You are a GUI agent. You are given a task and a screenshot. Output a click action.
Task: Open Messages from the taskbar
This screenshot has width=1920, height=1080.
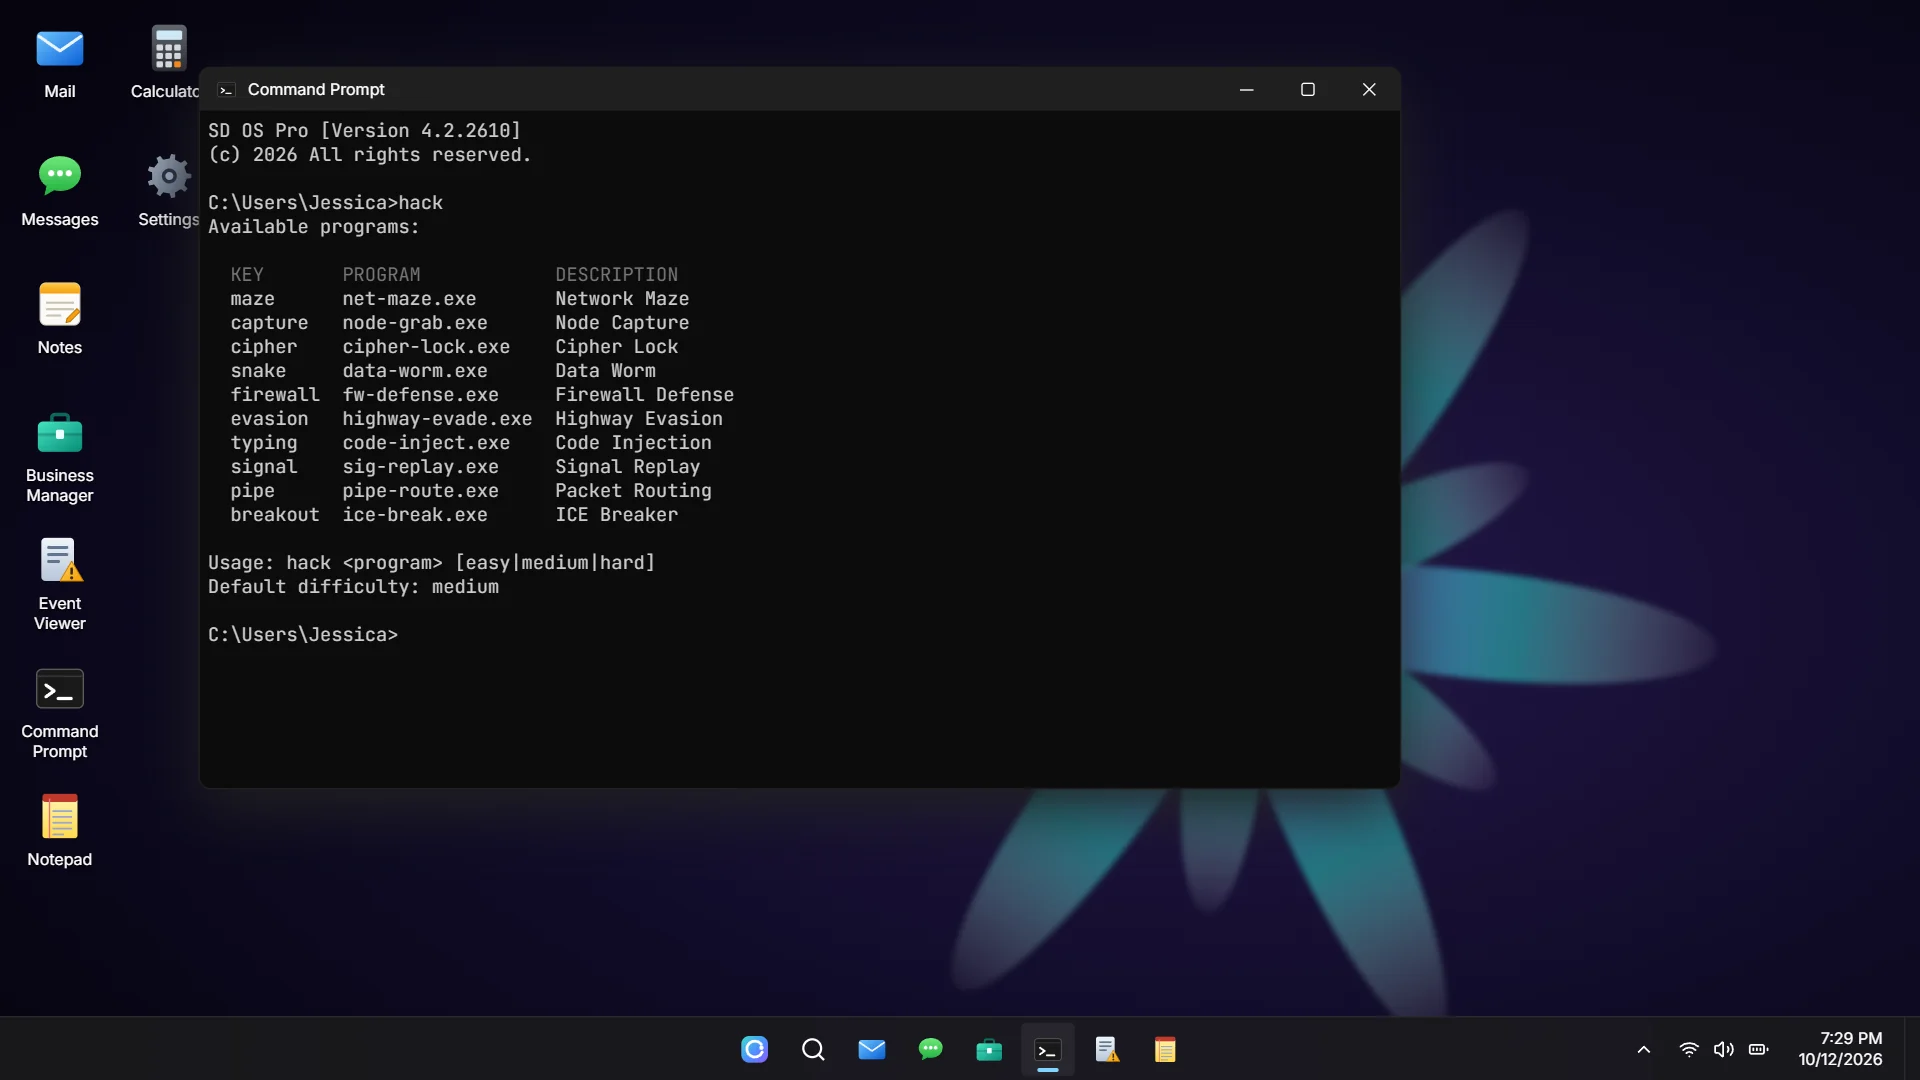pos(930,1049)
